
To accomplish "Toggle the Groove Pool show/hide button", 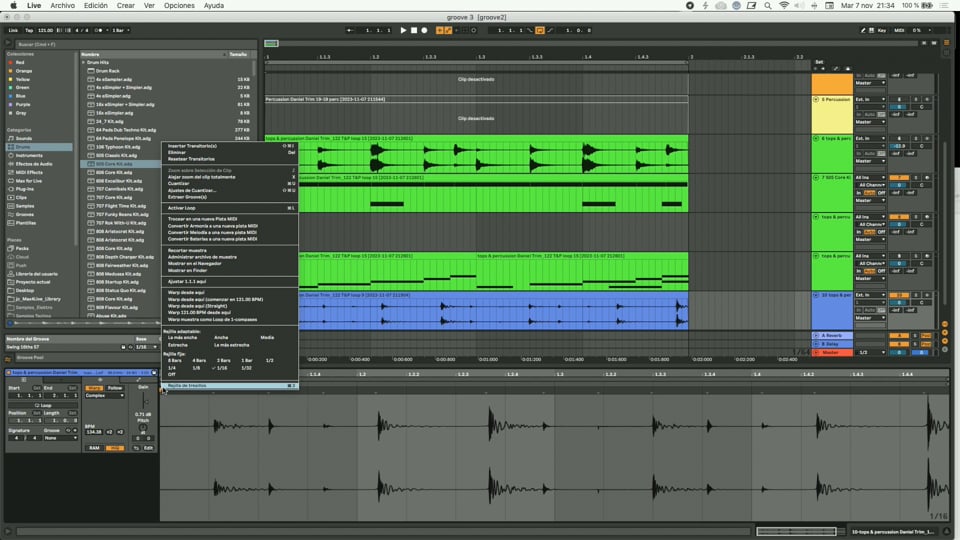I will pos(8,359).
